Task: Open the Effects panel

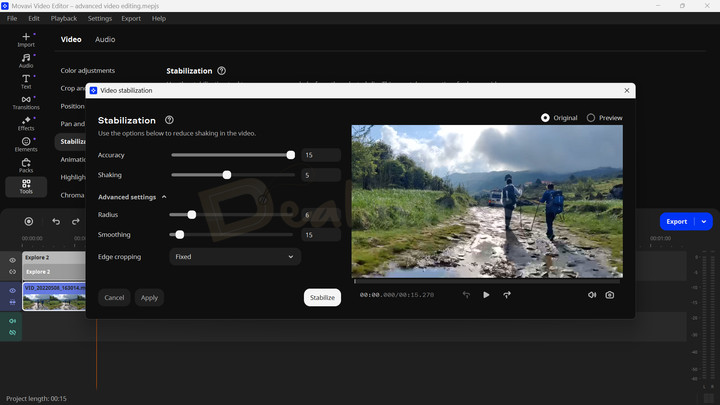Action: pyautogui.click(x=26, y=123)
